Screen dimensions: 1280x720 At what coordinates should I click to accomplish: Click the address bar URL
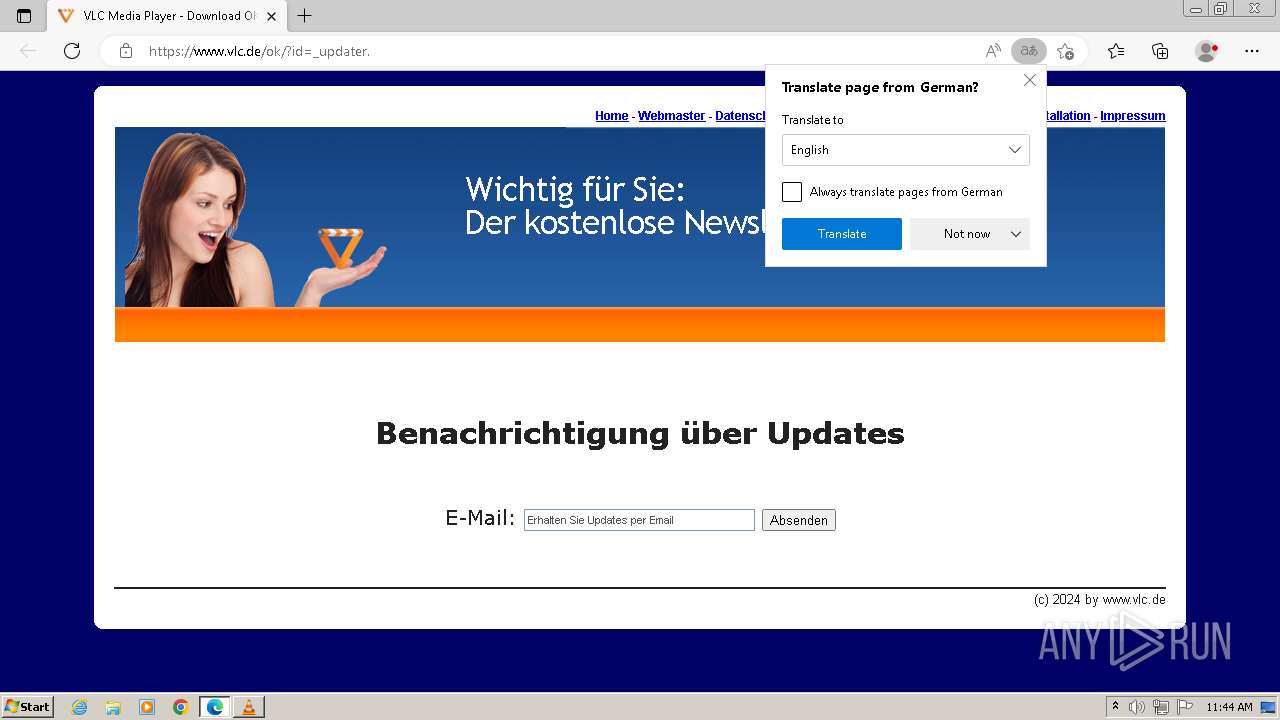(259, 51)
